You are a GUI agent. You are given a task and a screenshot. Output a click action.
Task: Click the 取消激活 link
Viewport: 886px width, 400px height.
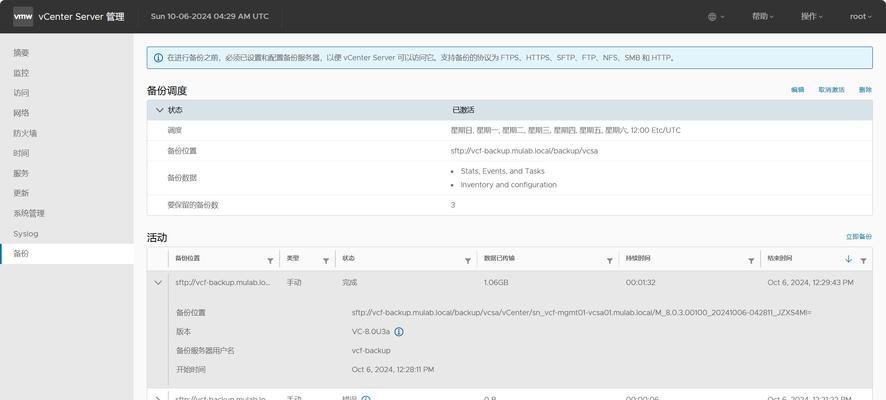[831, 90]
